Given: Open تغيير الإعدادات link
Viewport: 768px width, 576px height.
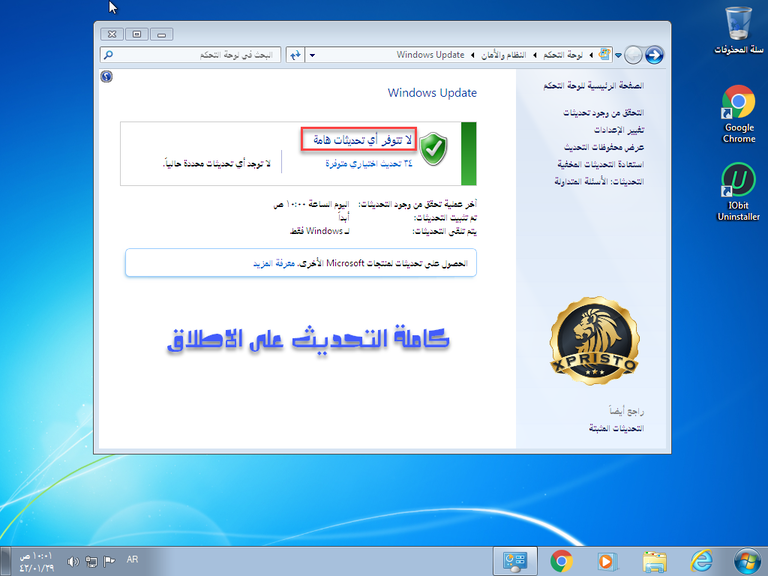Looking at the screenshot, I should click(x=619, y=130).
